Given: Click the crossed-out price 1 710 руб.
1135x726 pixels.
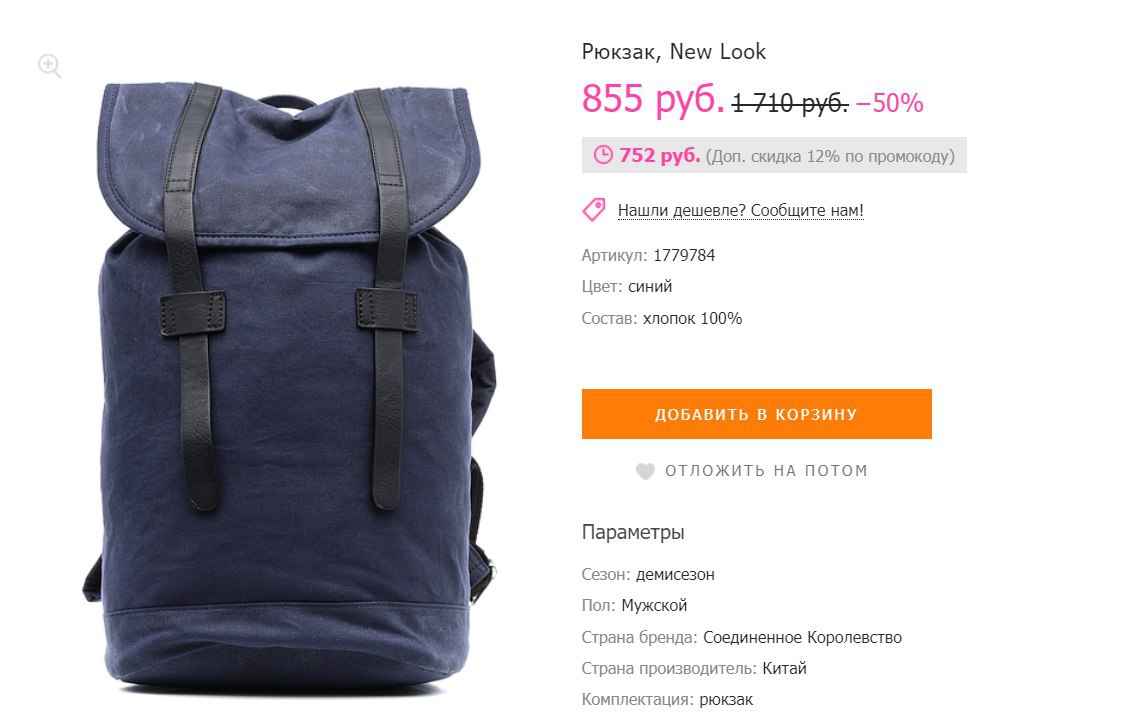Looking at the screenshot, I should coord(790,103).
